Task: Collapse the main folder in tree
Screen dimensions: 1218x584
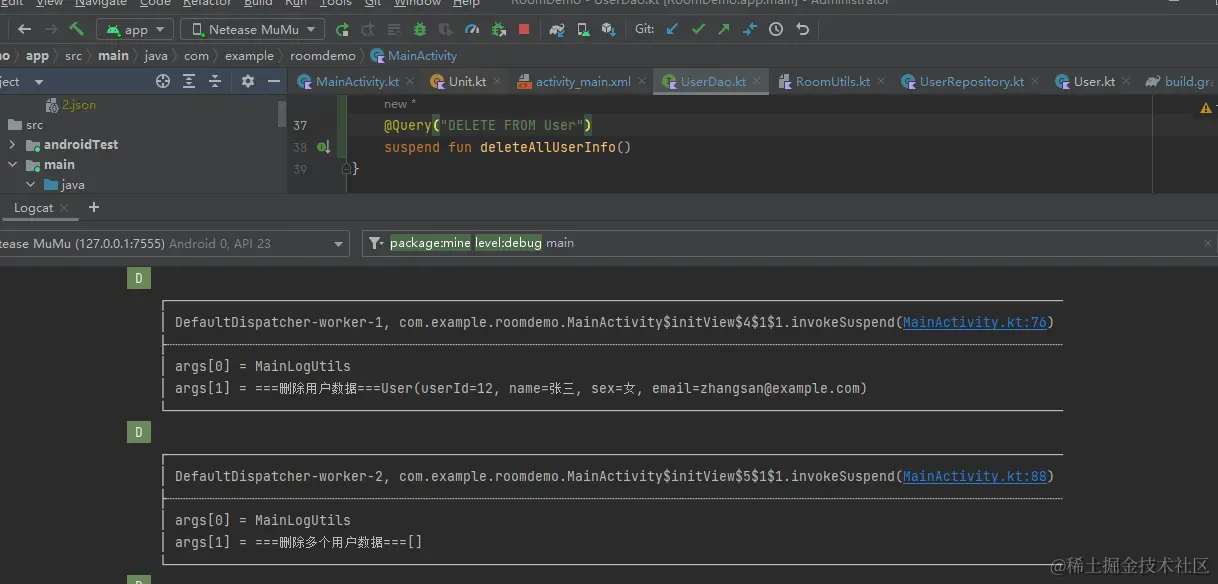Action: pos(13,165)
